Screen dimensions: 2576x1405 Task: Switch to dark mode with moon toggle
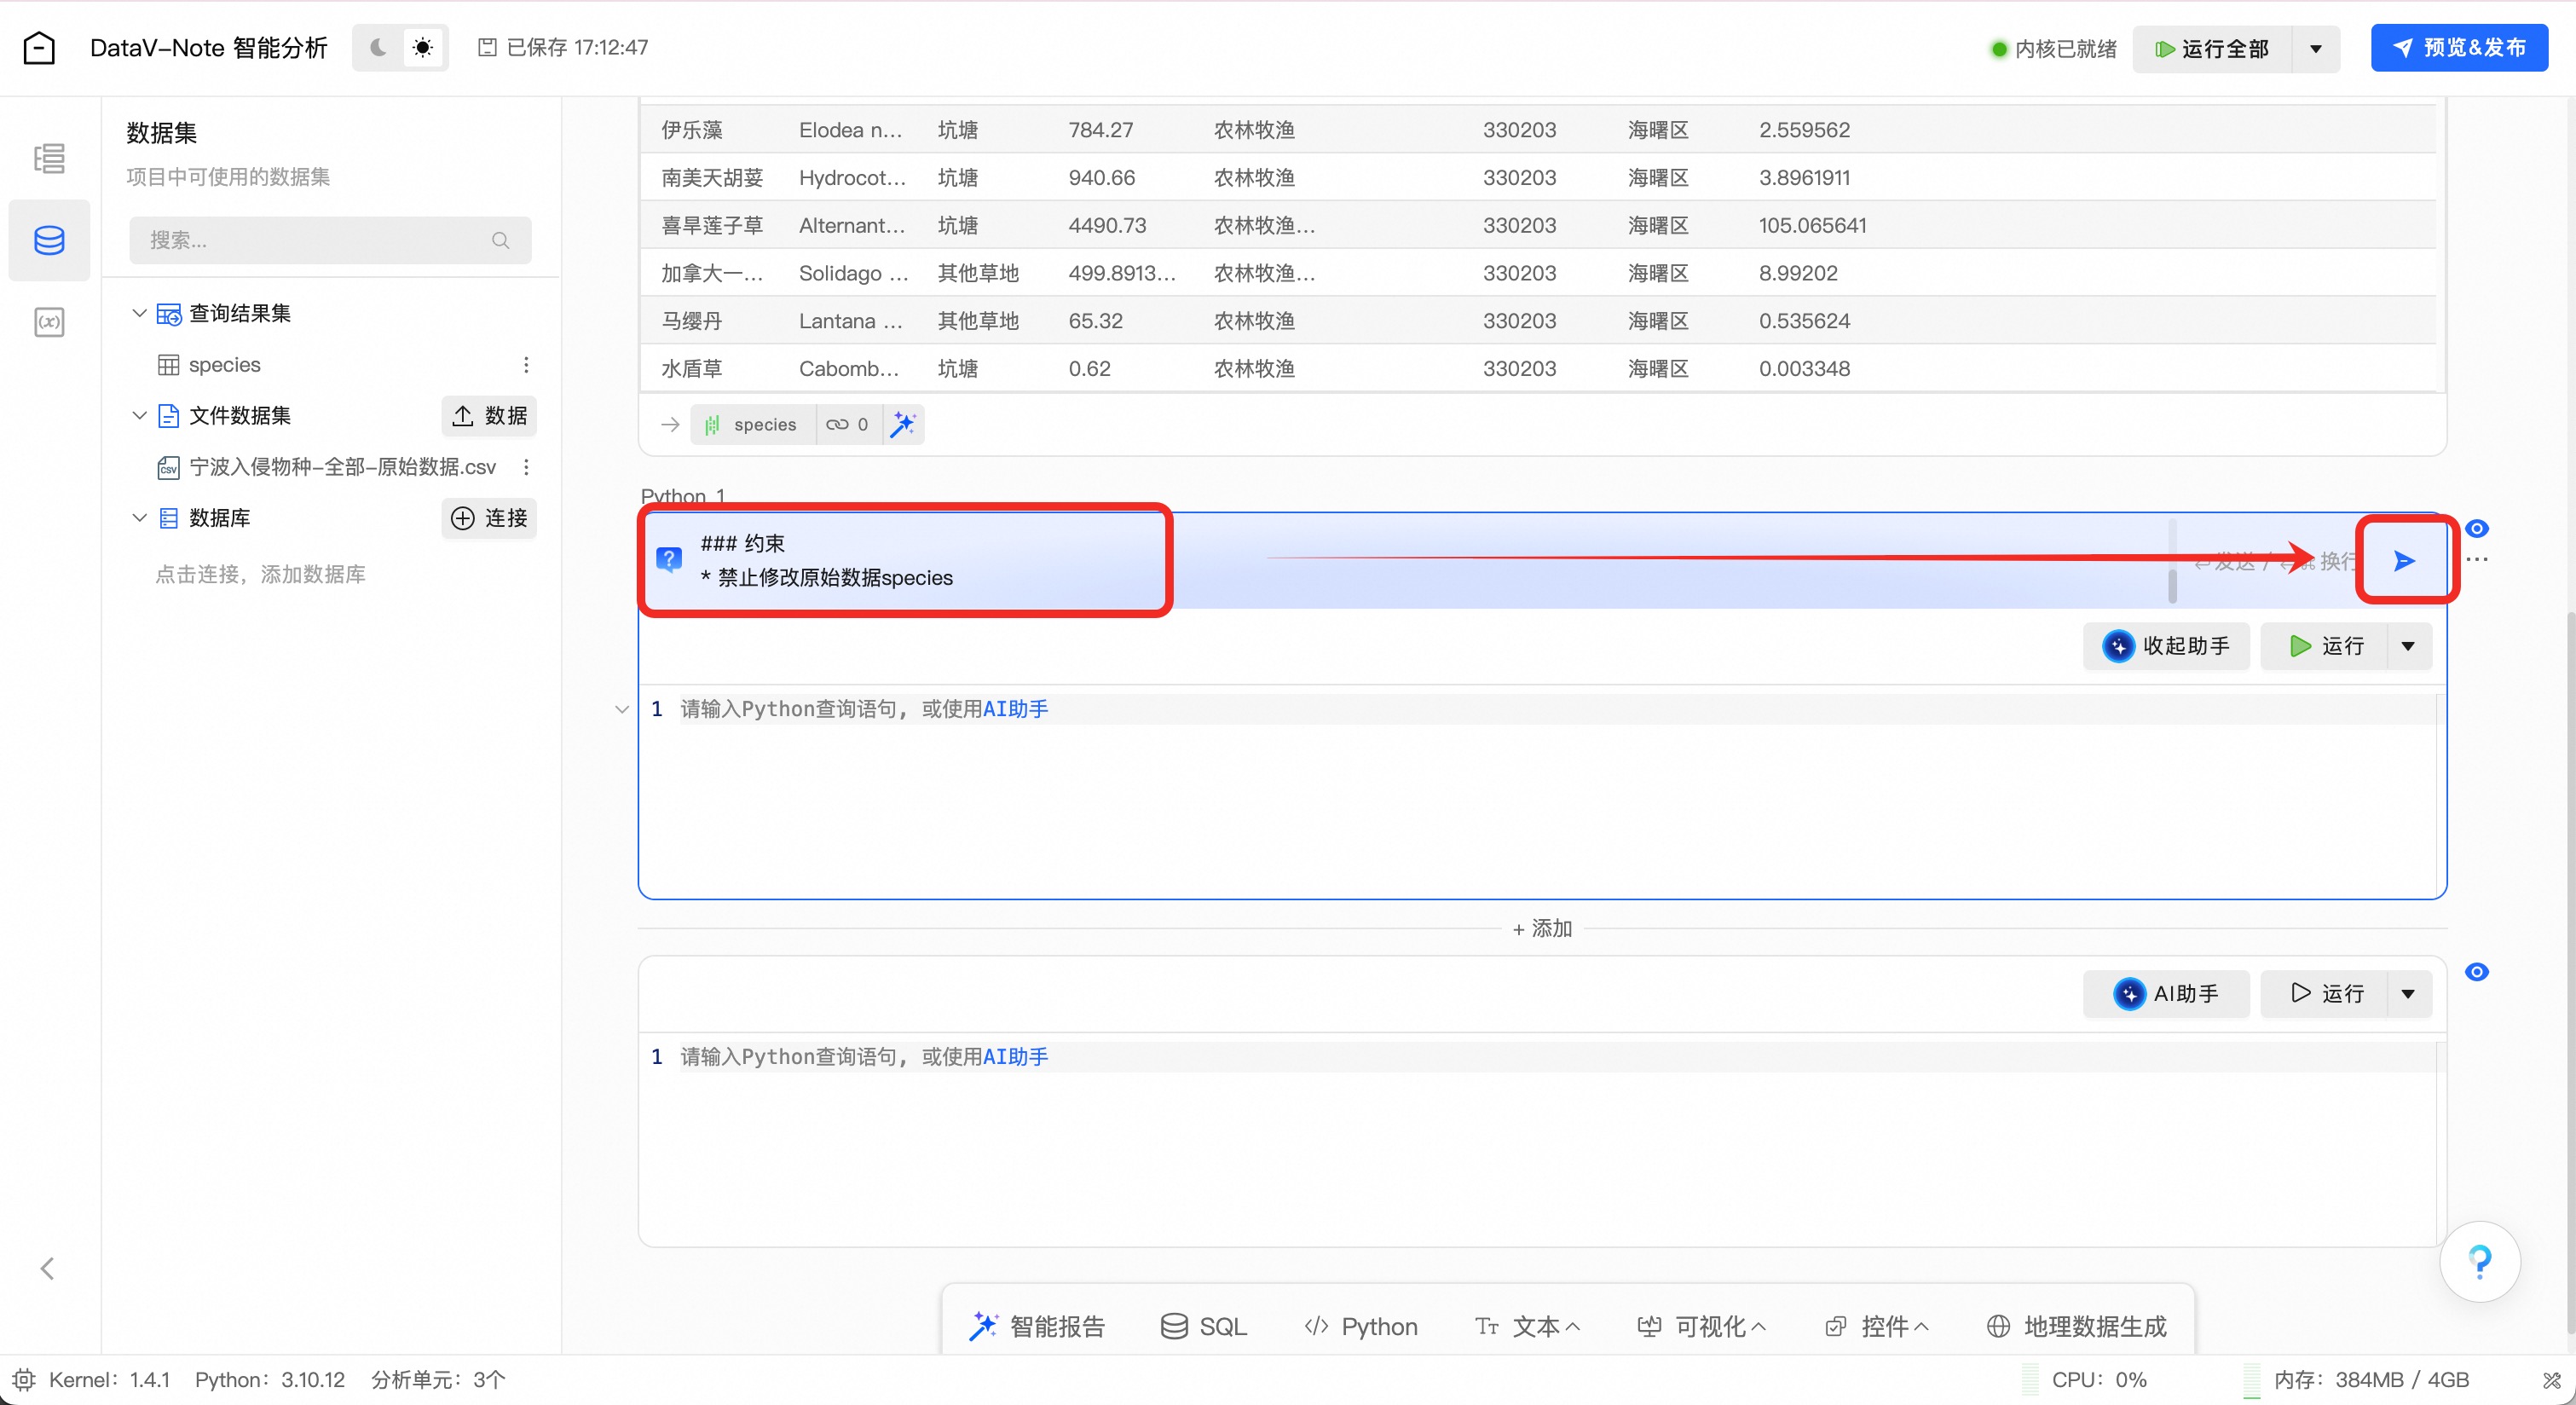click(378, 47)
